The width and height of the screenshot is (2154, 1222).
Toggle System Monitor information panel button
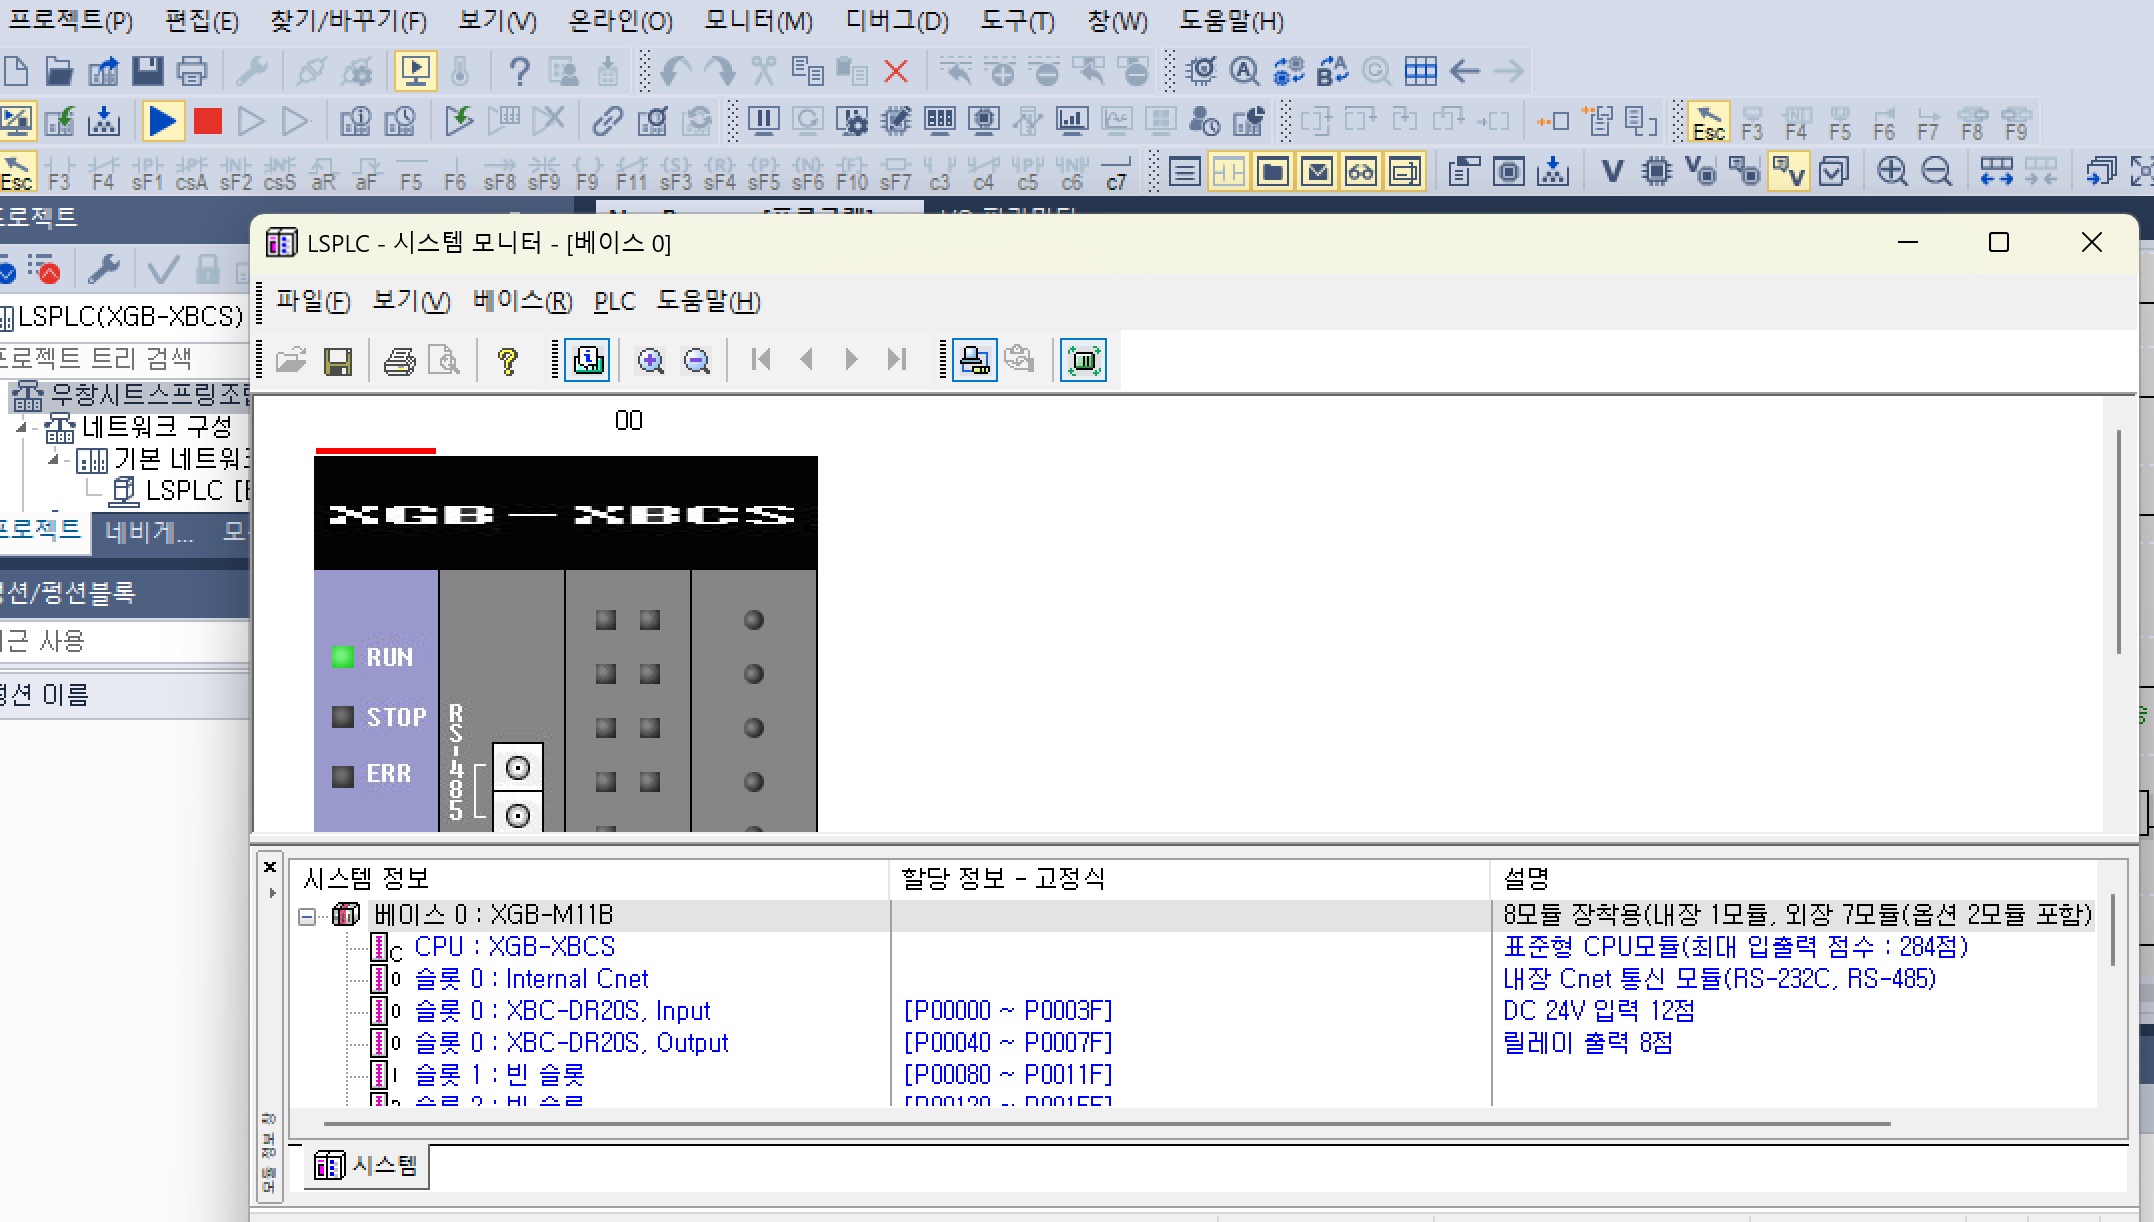pos(587,360)
